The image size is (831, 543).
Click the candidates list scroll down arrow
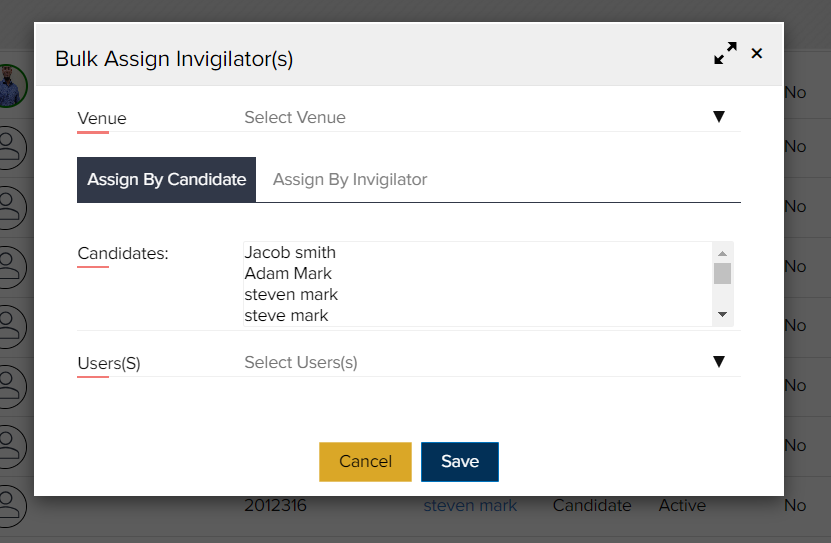[x=722, y=315]
